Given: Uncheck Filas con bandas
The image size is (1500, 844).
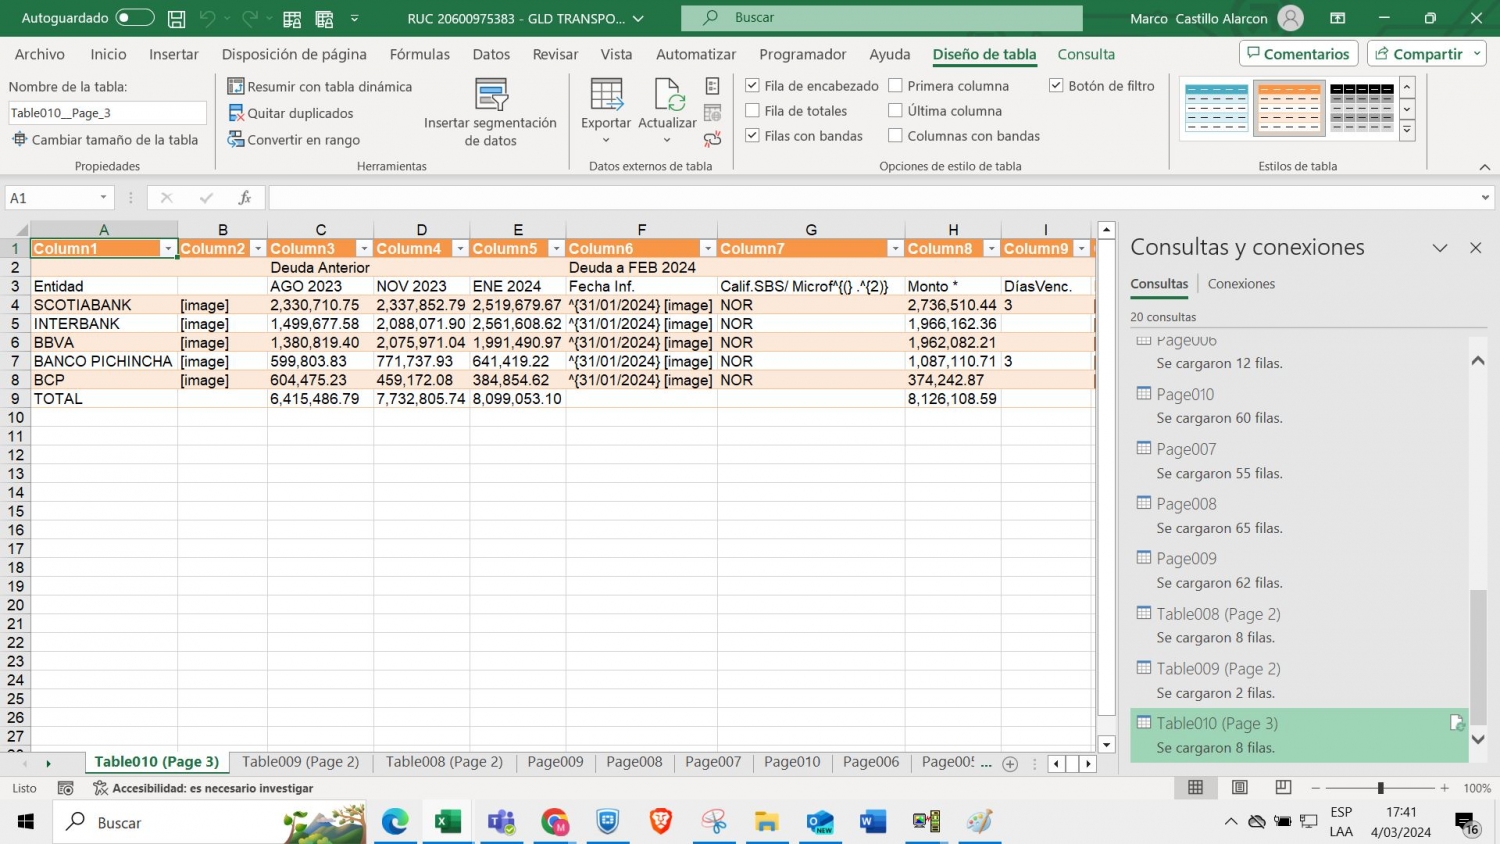Looking at the screenshot, I should [x=752, y=136].
